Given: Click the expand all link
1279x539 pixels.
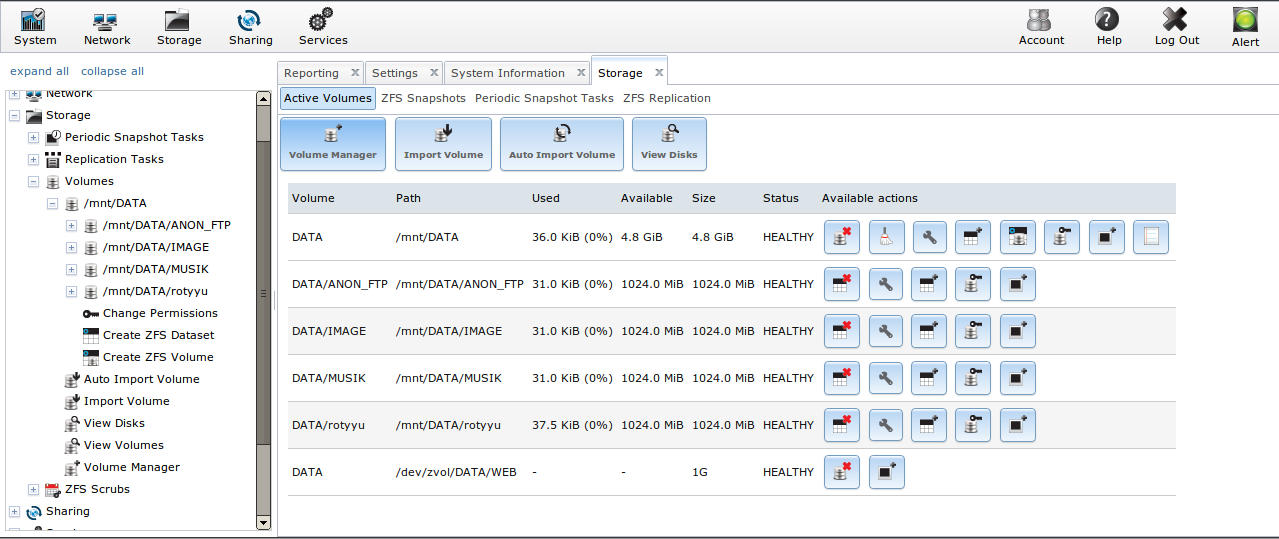Looking at the screenshot, I should click(x=40, y=71).
